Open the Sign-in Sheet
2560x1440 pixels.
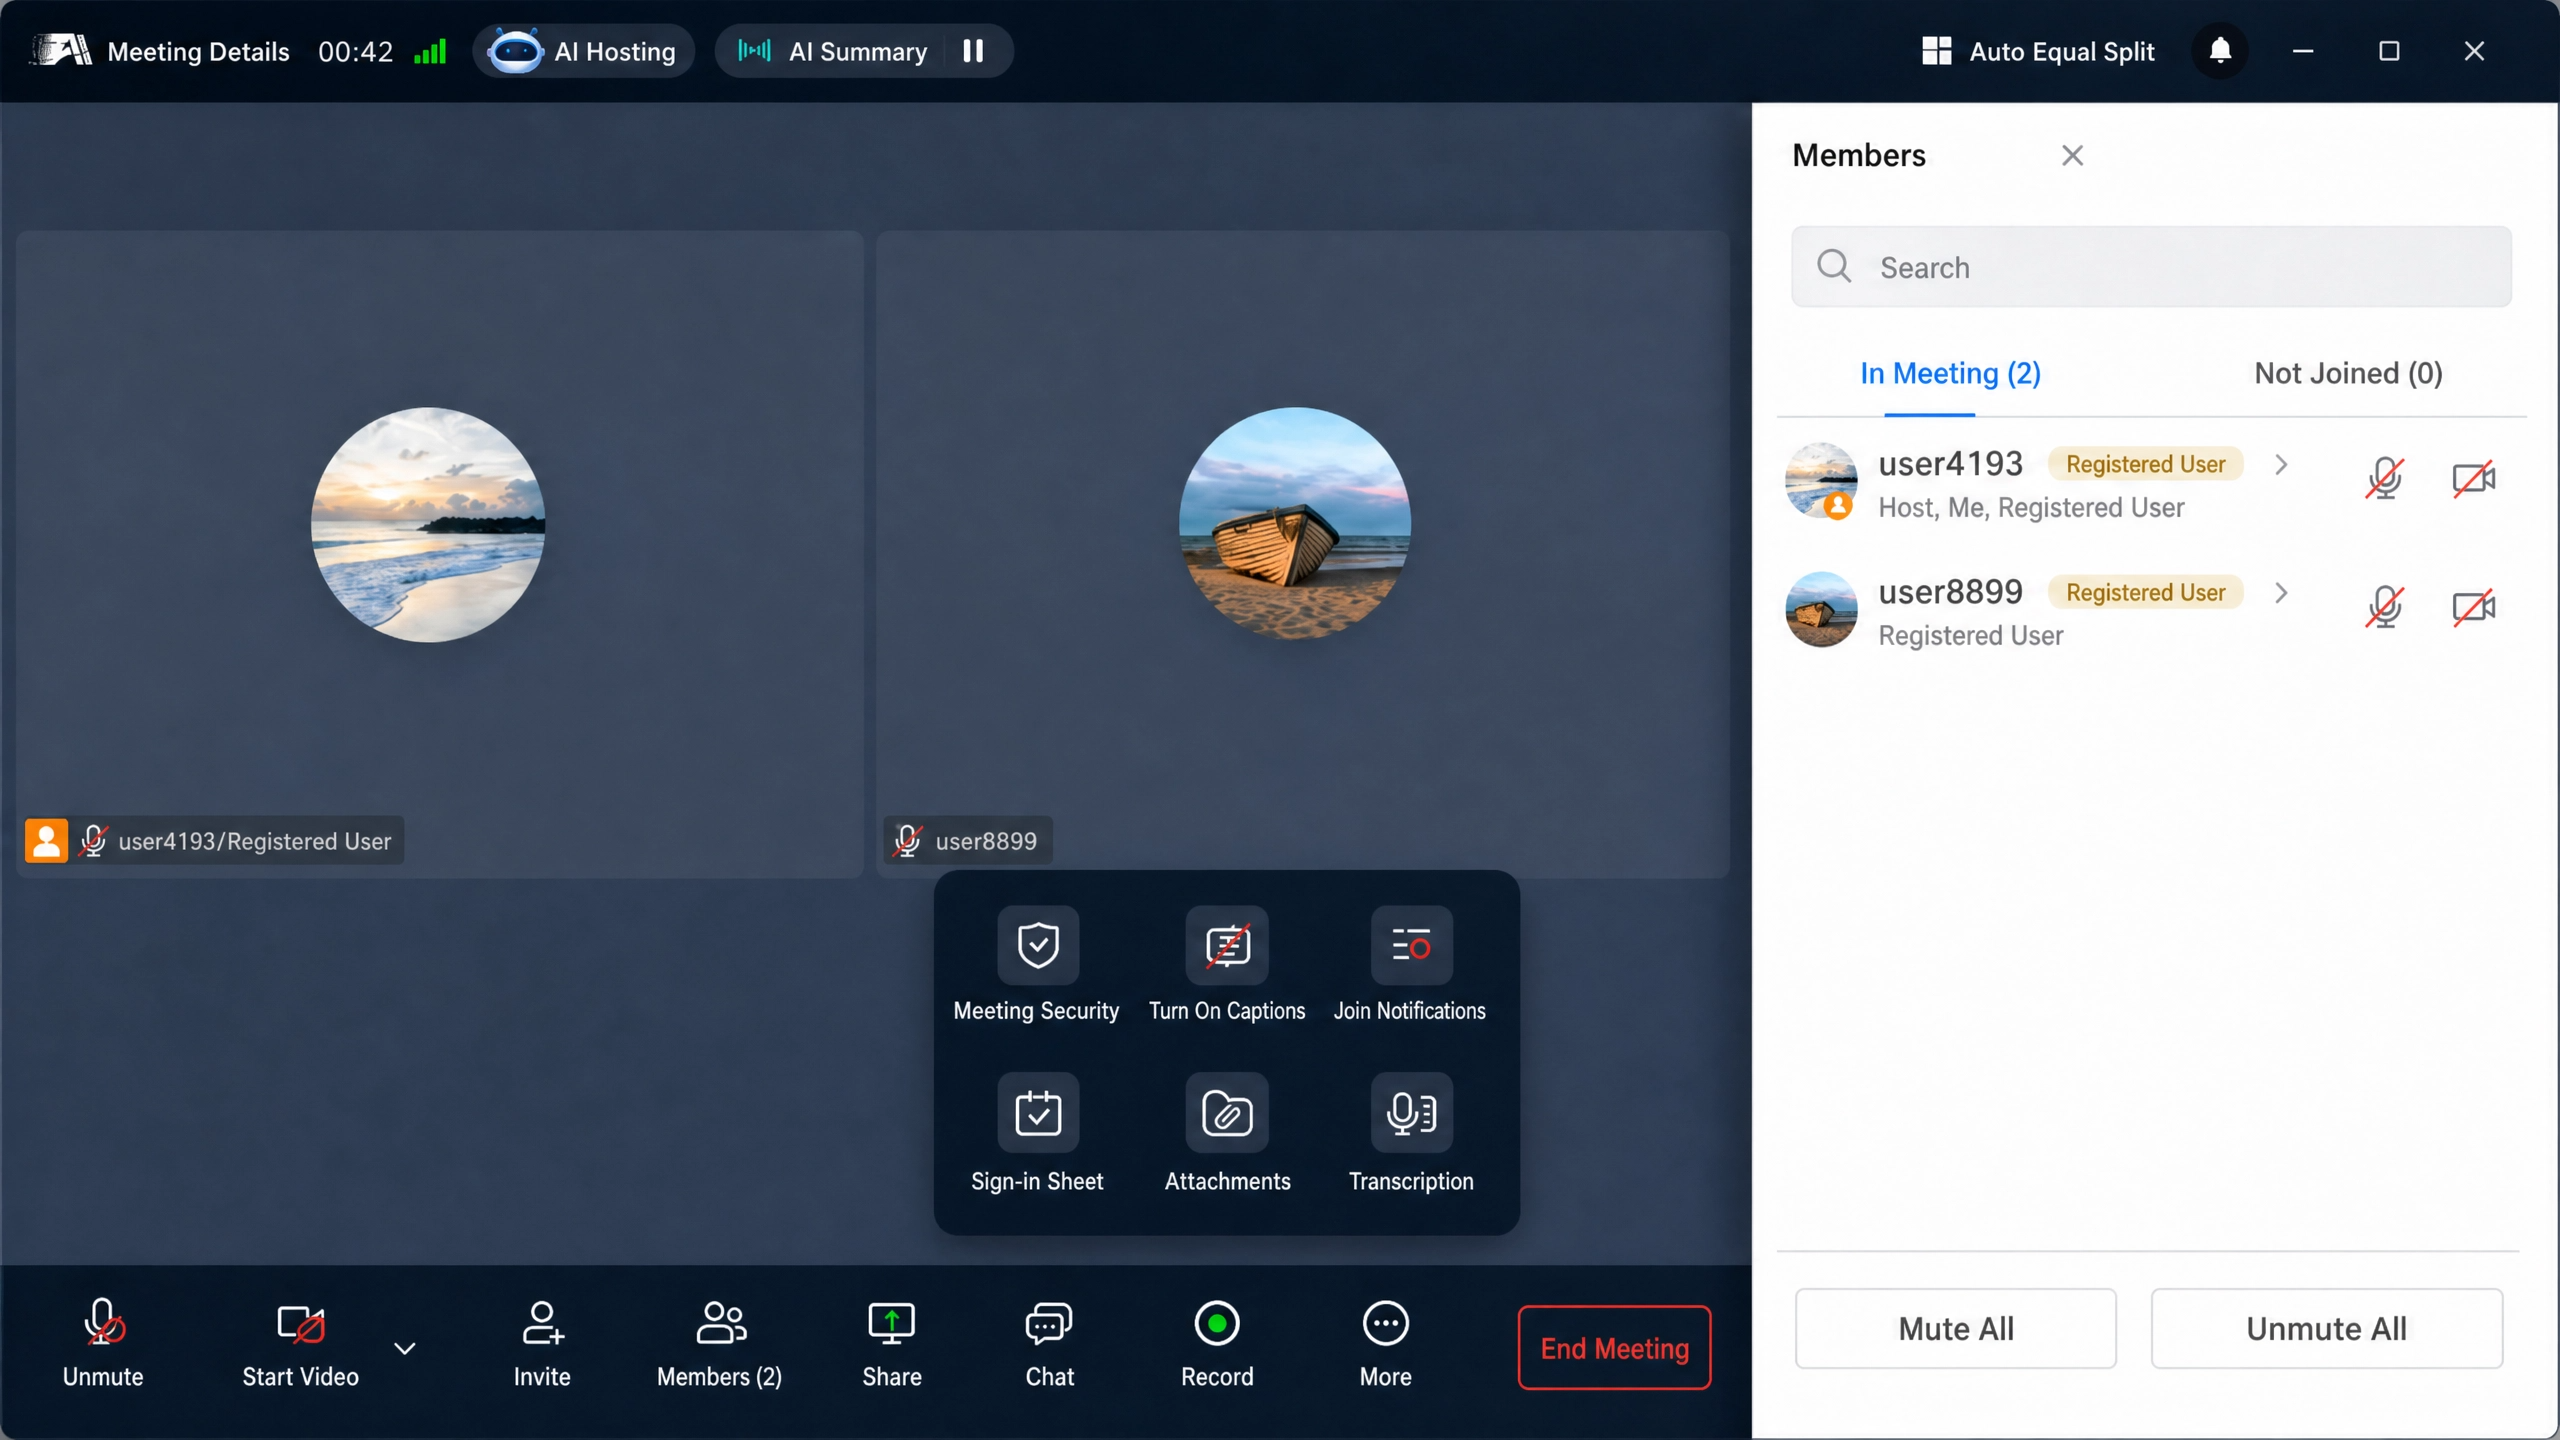1037,1133
